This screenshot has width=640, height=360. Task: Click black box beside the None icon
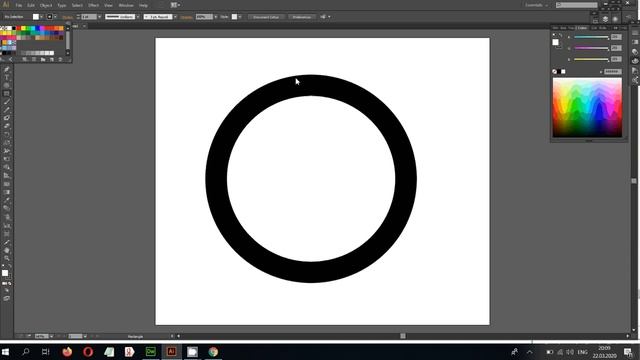[x=559, y=71]
